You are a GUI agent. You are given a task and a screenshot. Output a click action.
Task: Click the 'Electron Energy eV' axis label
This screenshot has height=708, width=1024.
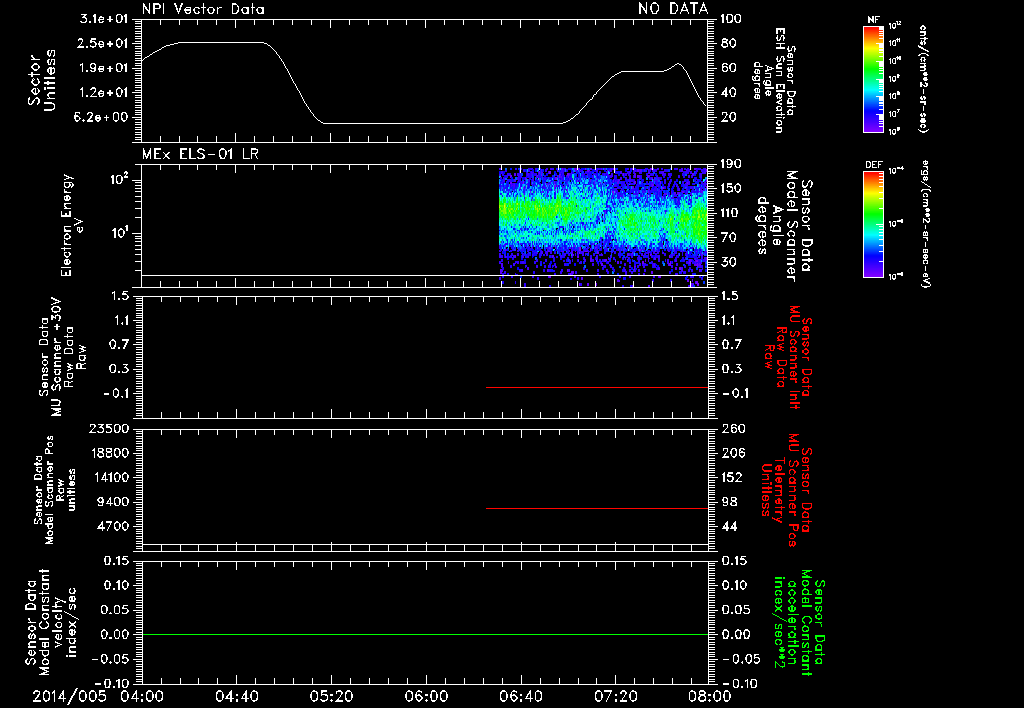point(72,225)
